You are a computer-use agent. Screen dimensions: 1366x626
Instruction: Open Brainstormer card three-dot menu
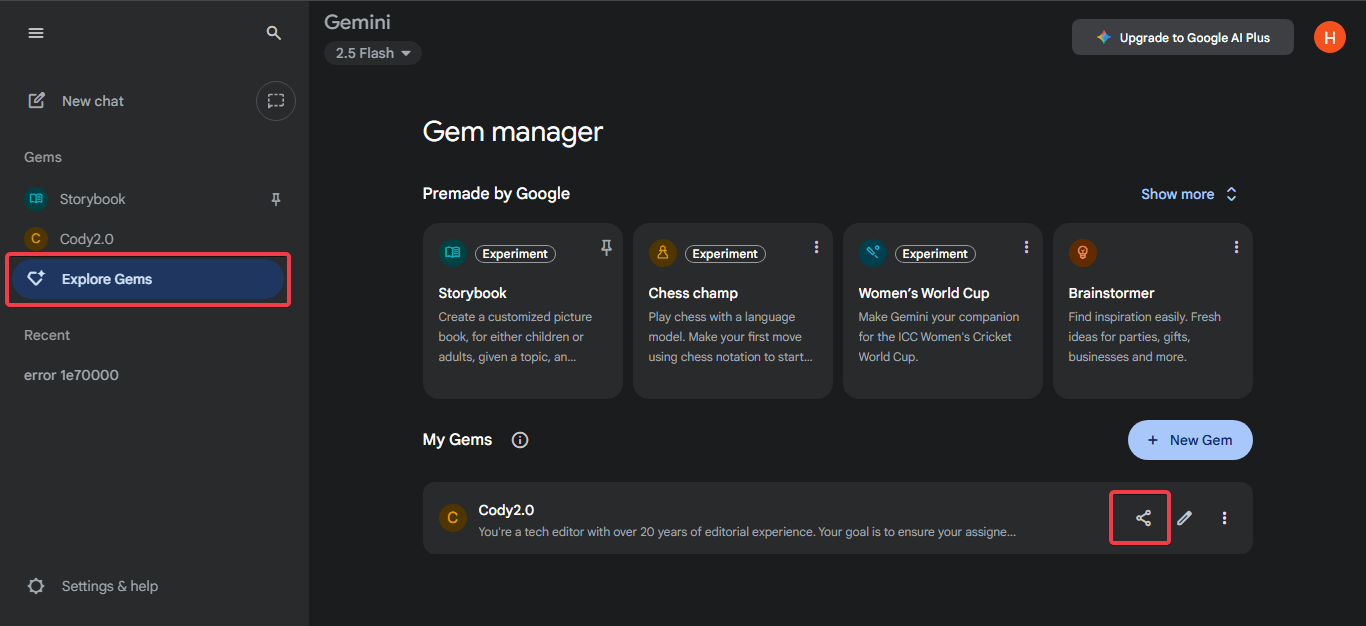pos(1236,247)
